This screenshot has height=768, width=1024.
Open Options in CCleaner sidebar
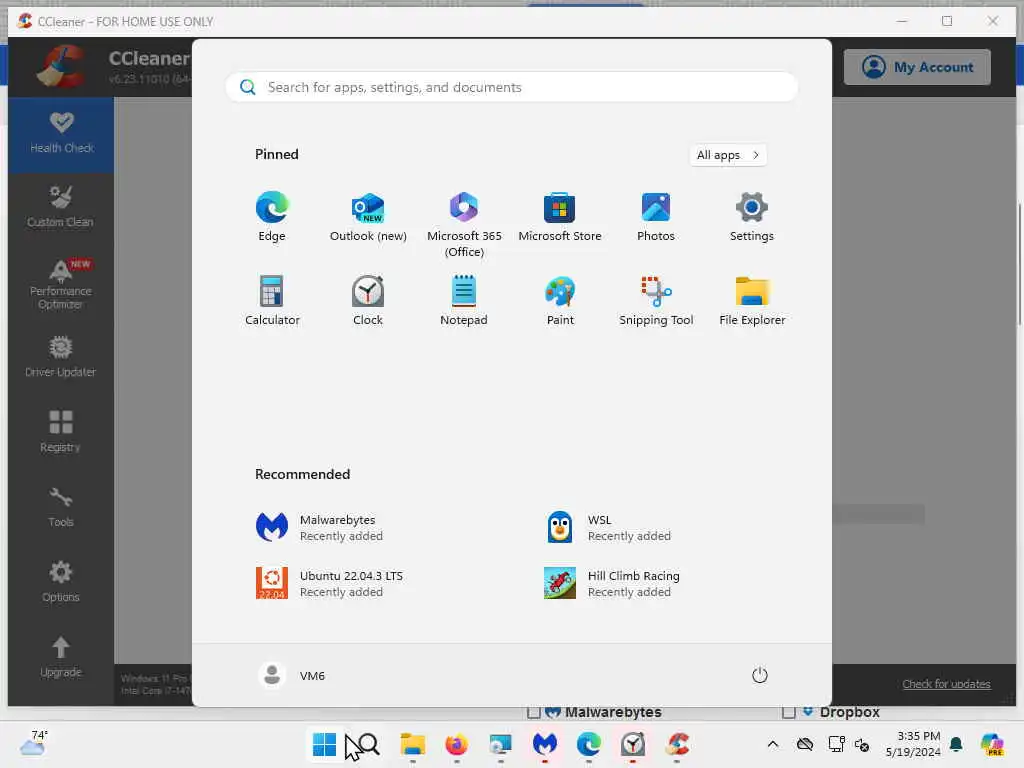[61, 582]
